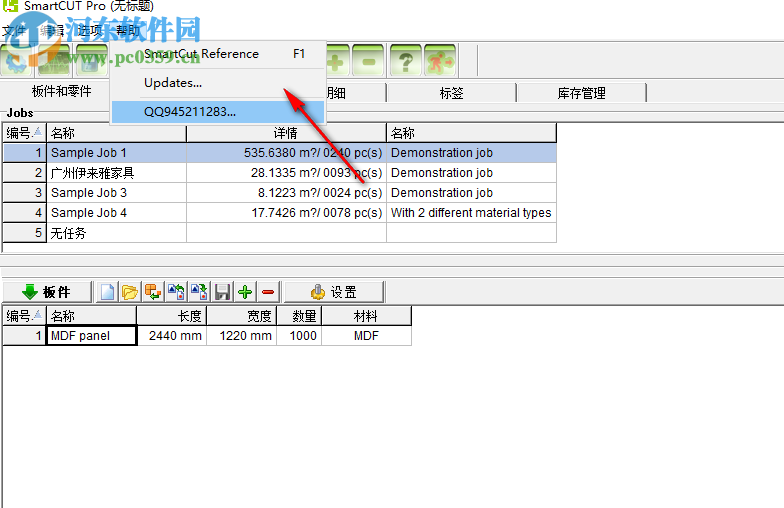The image size is (784, 508).
Task: Click the 28.1335 m?/ 0093 pc(s) detail cell
Action: click(x=286, y=173)
